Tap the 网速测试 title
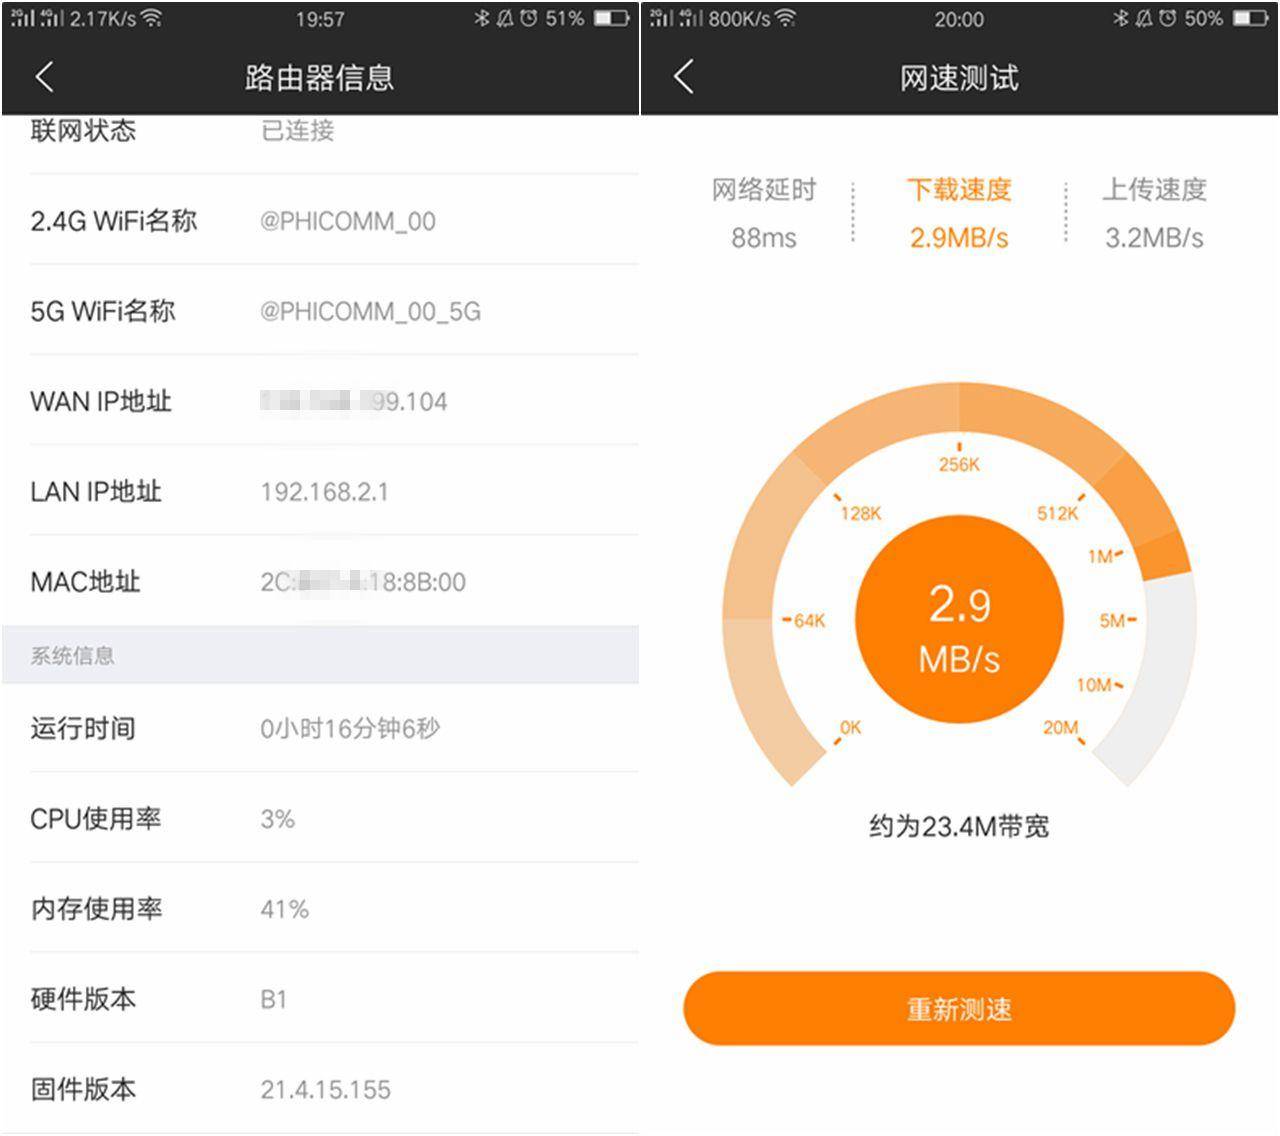The height and width of the screenshot is (1136, 1280). click(959, 77)
